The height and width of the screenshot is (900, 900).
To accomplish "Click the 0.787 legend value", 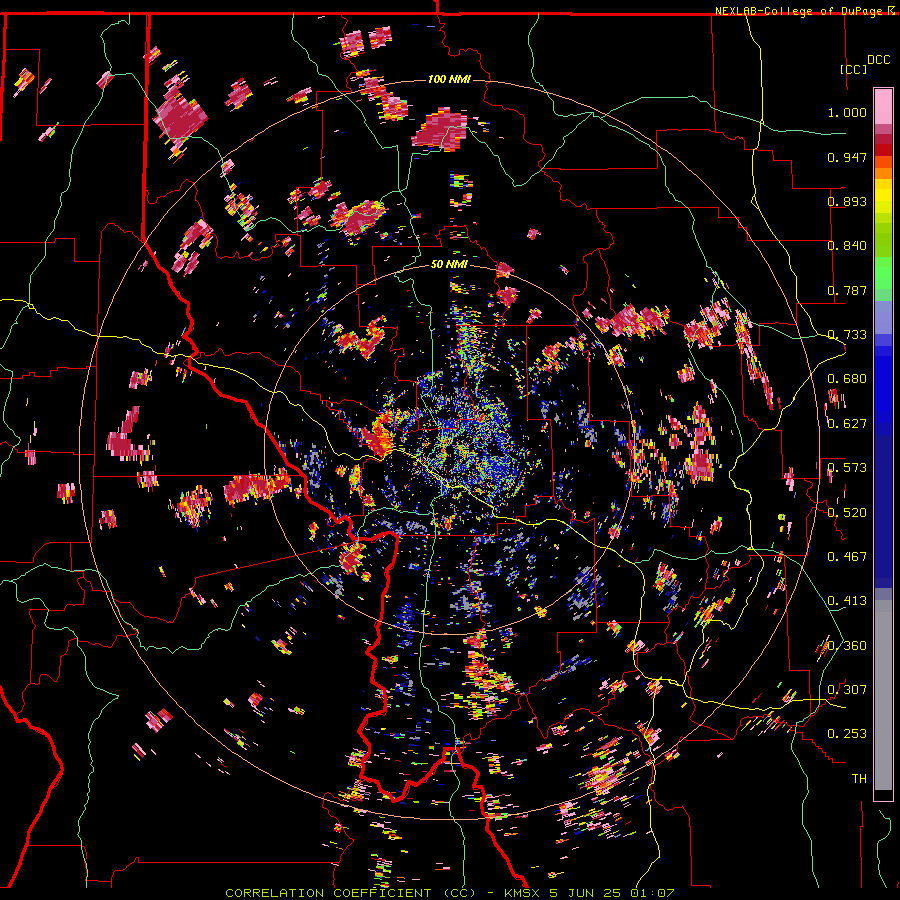I will click(x=847, y=290).
